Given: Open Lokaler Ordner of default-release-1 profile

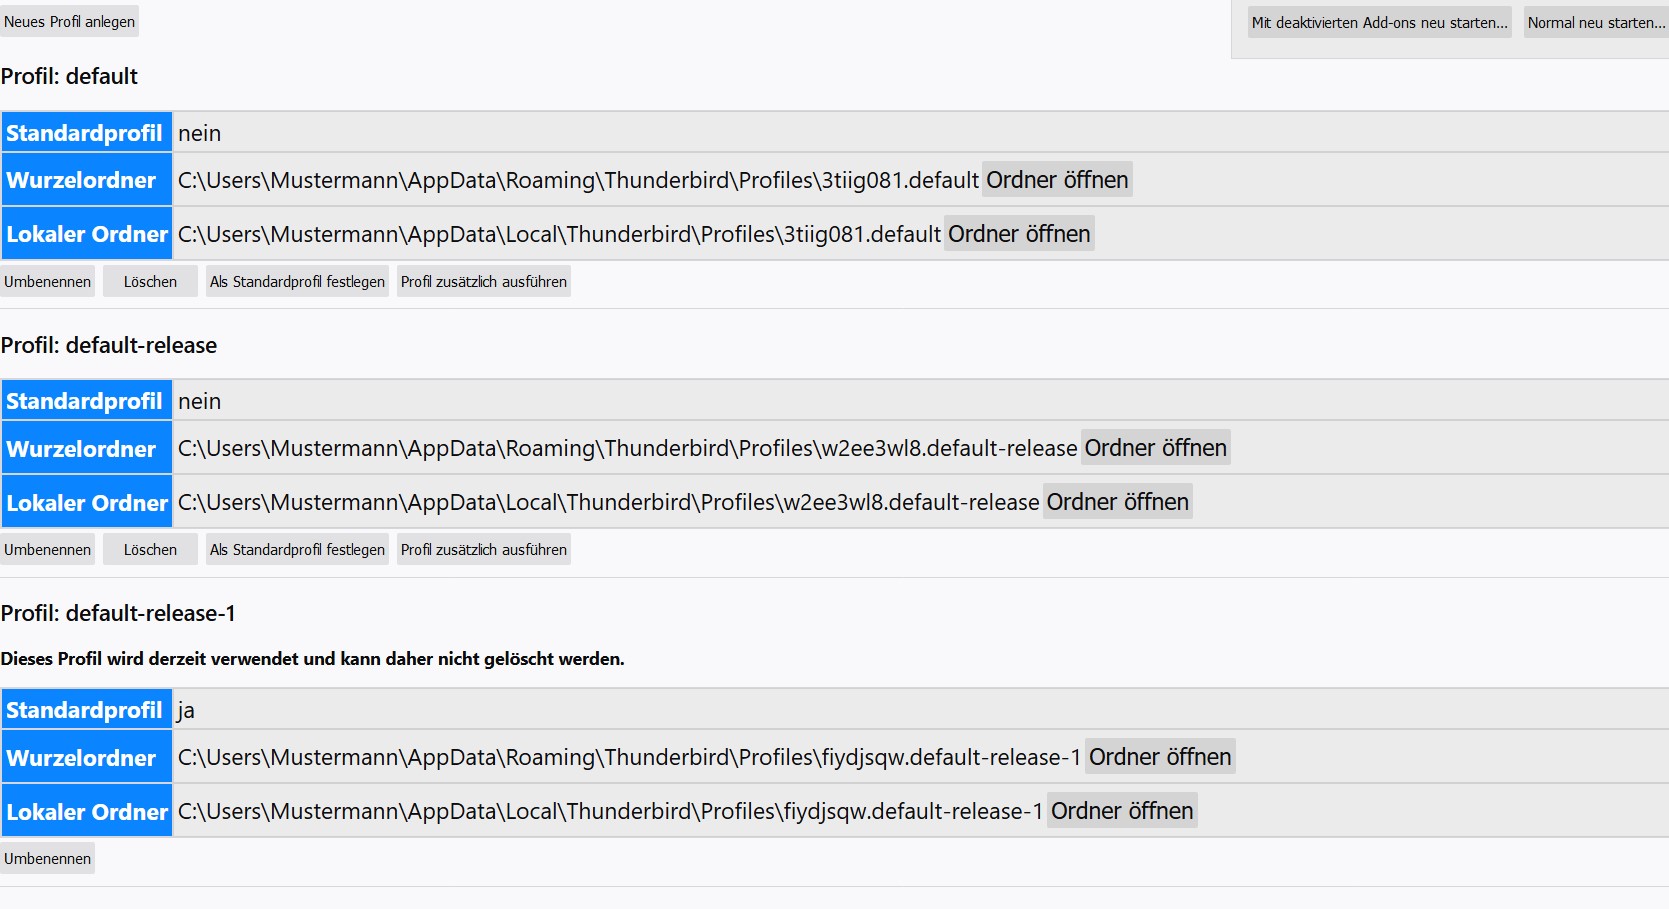Looking at the screenshot, I should (1121, 811).
